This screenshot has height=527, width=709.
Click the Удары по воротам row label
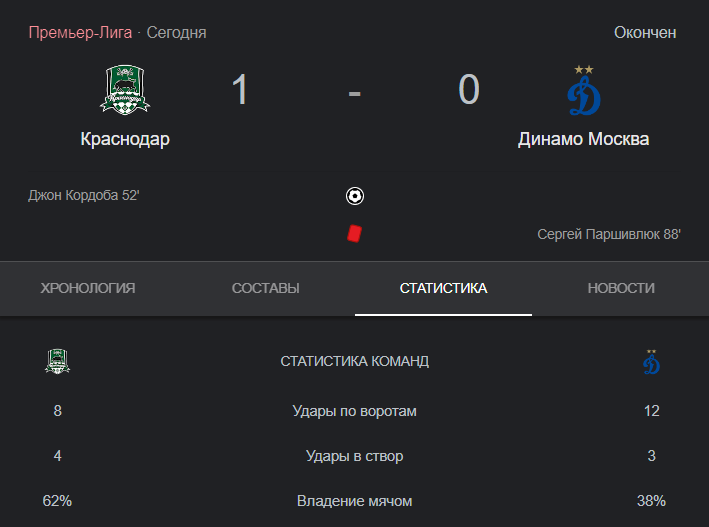[354, 411]
